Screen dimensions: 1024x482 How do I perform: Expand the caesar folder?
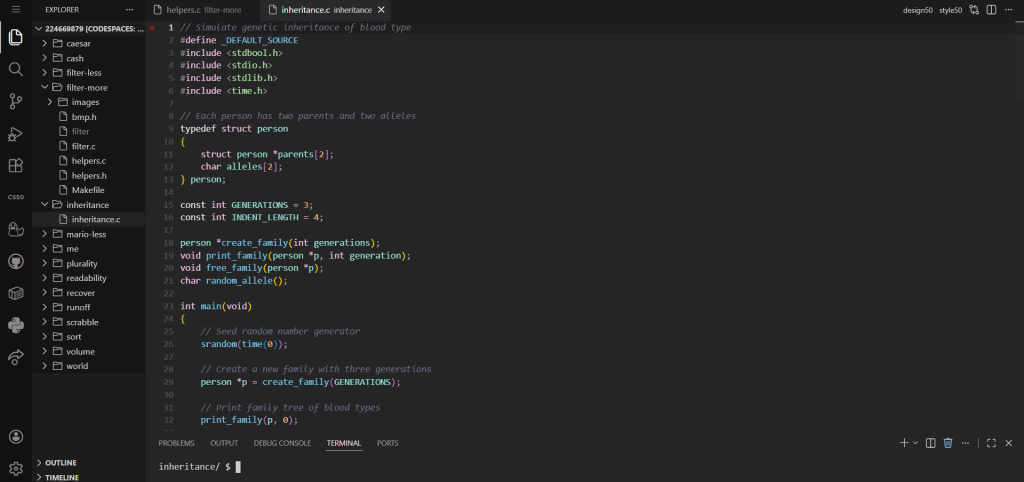pyautogui.click(x=78, y=44)
